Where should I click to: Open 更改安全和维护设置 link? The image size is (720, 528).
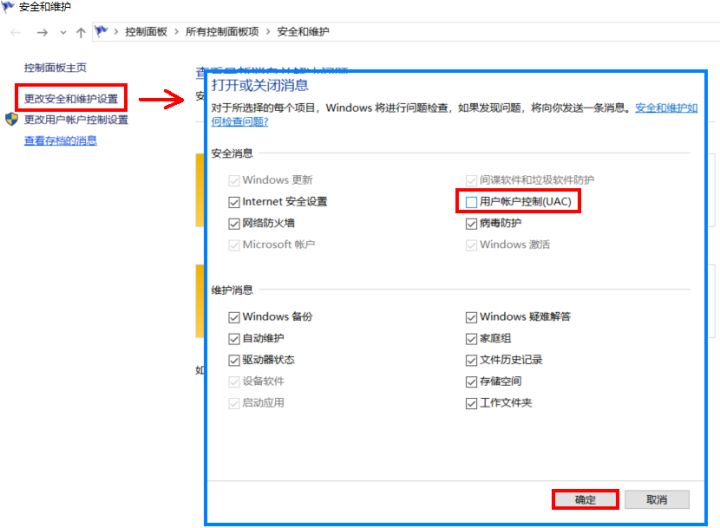71,98
